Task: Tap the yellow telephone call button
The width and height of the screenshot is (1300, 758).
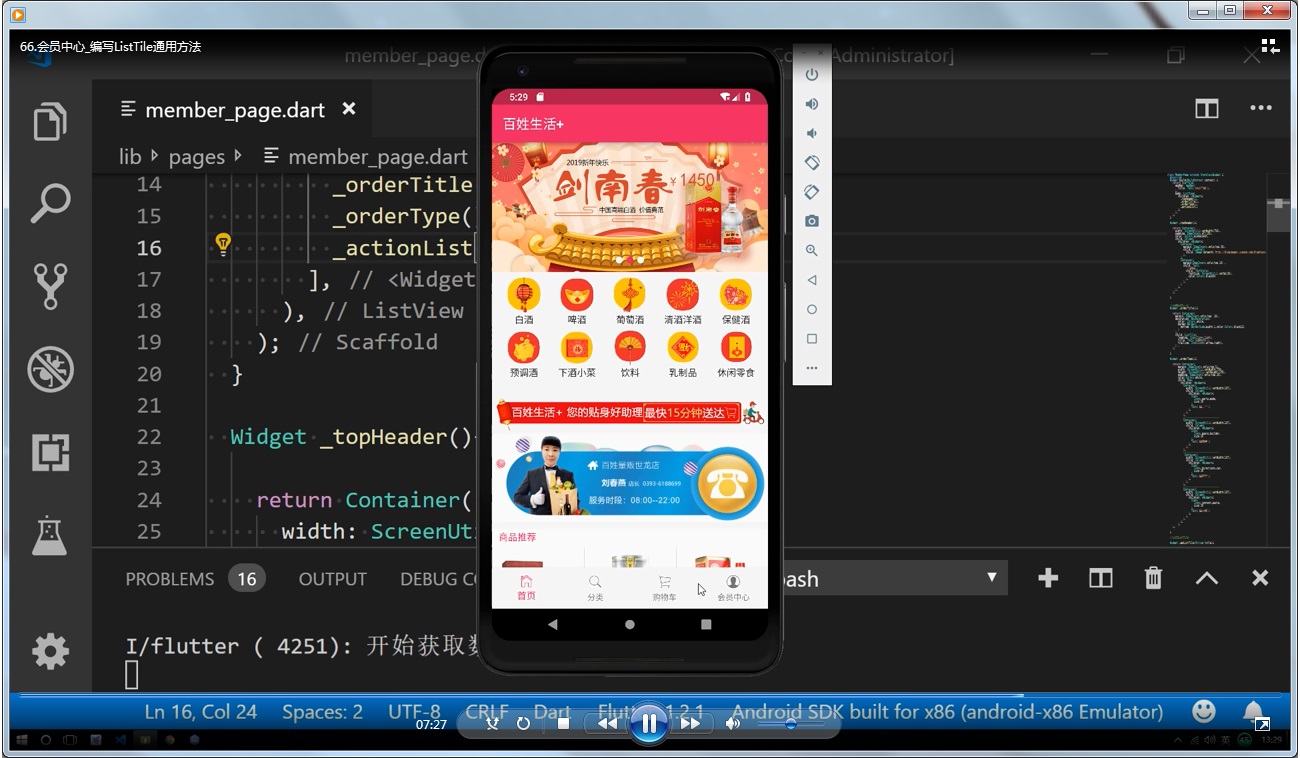Action: click(728, 484)
